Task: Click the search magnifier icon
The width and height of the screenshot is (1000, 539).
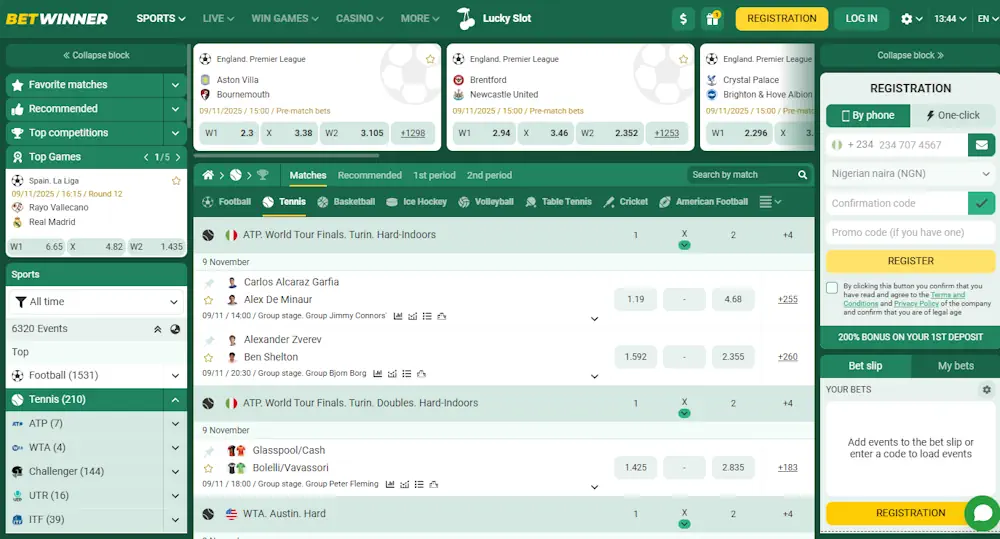Action: coord(802,175)
